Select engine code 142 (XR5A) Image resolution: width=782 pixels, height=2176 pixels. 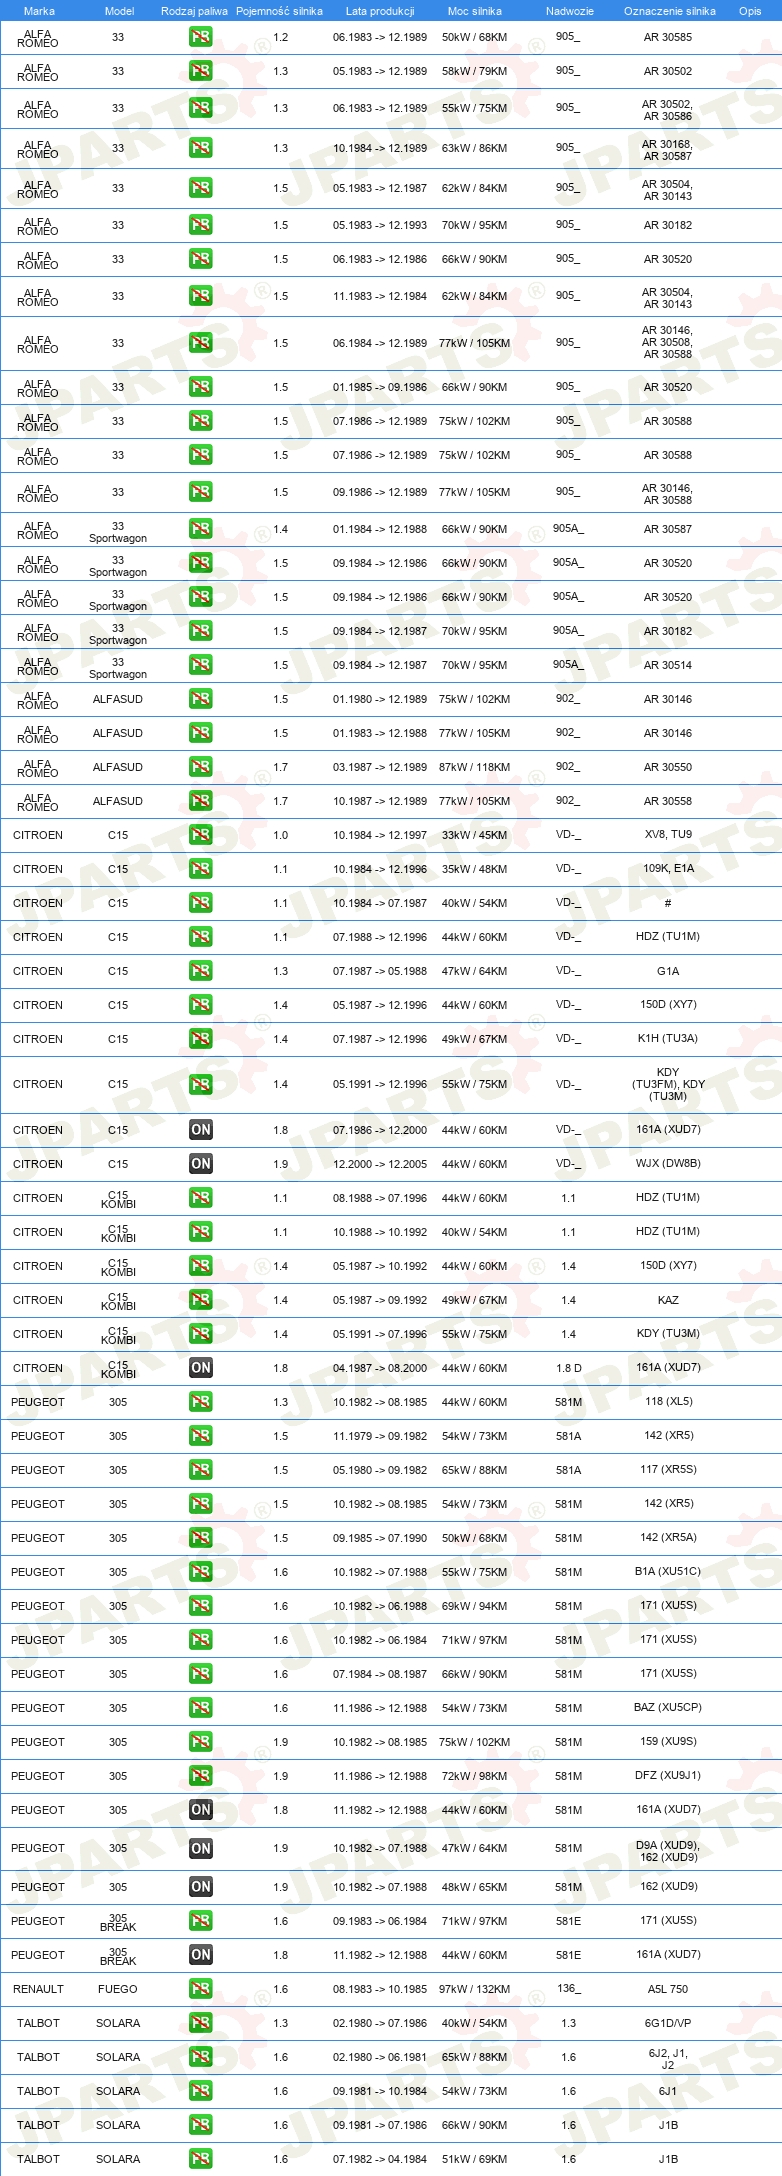[x=669, y=1537]
